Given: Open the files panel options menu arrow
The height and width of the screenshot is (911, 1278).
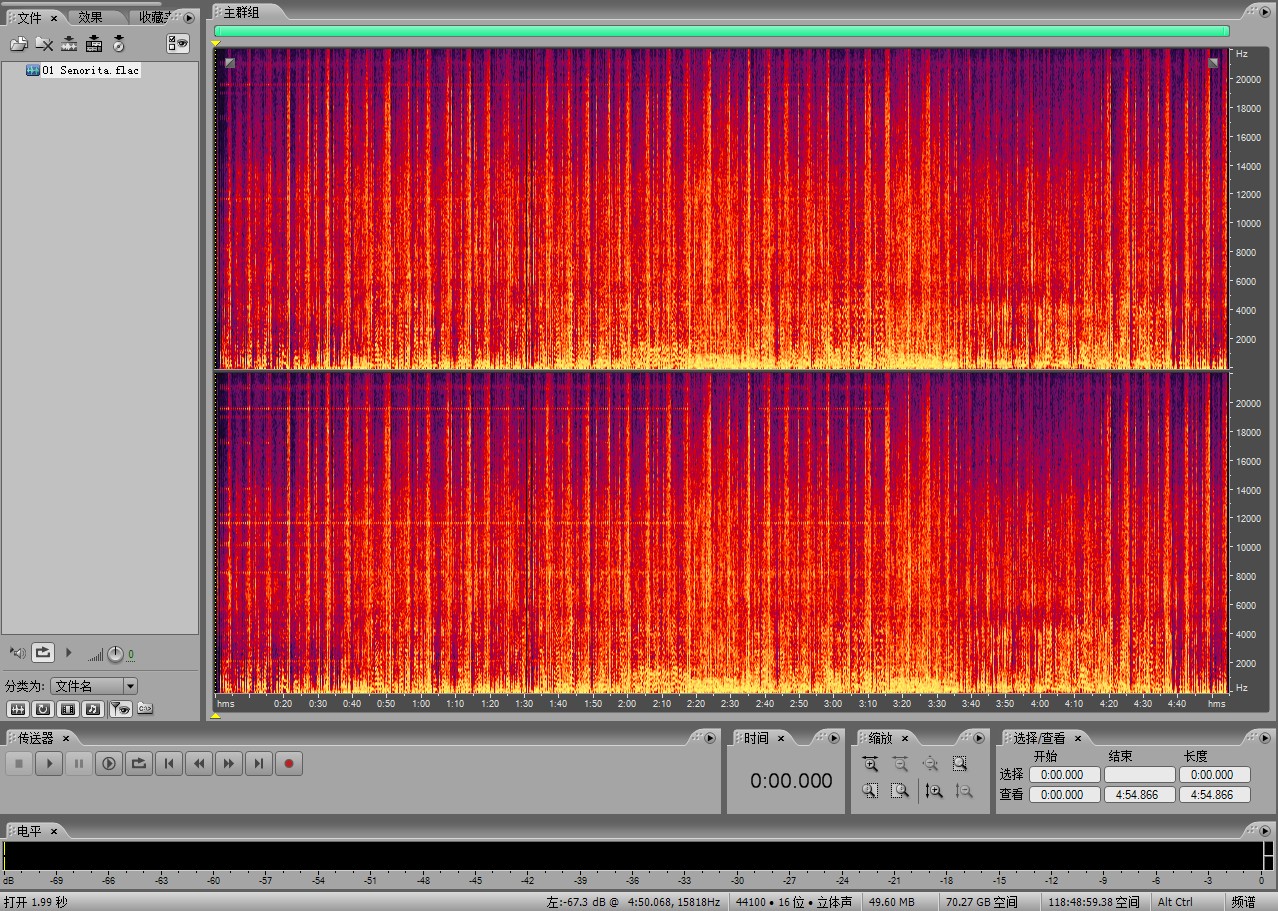Looking at the screenshot, I should click(189, 18).
